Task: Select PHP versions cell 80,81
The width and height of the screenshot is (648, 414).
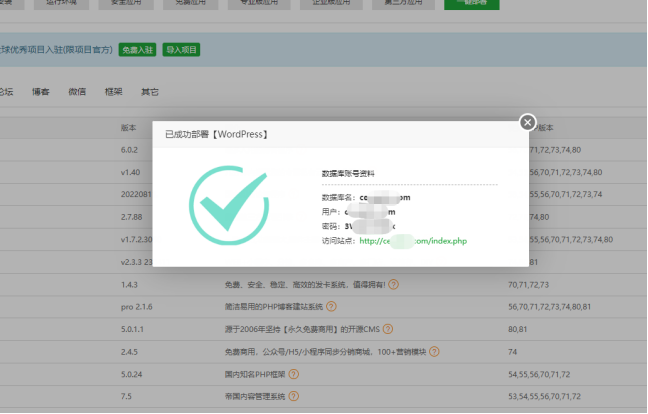Action: point(517,329)
